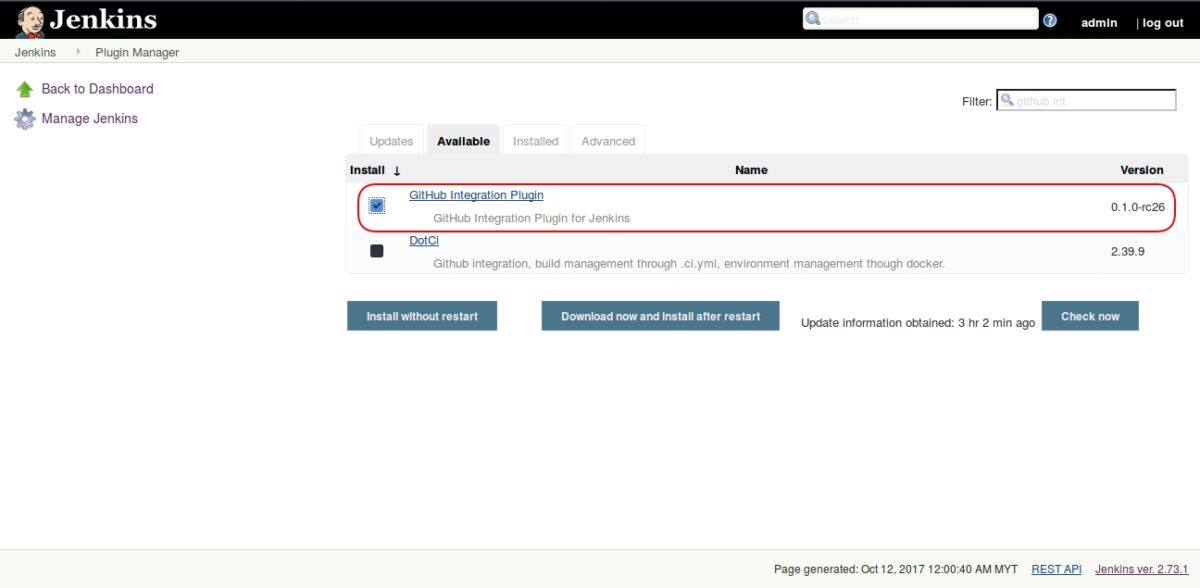Click Page generated timestamp text
The width and height of the screenshot is (1200, 588).
(896, 569)
